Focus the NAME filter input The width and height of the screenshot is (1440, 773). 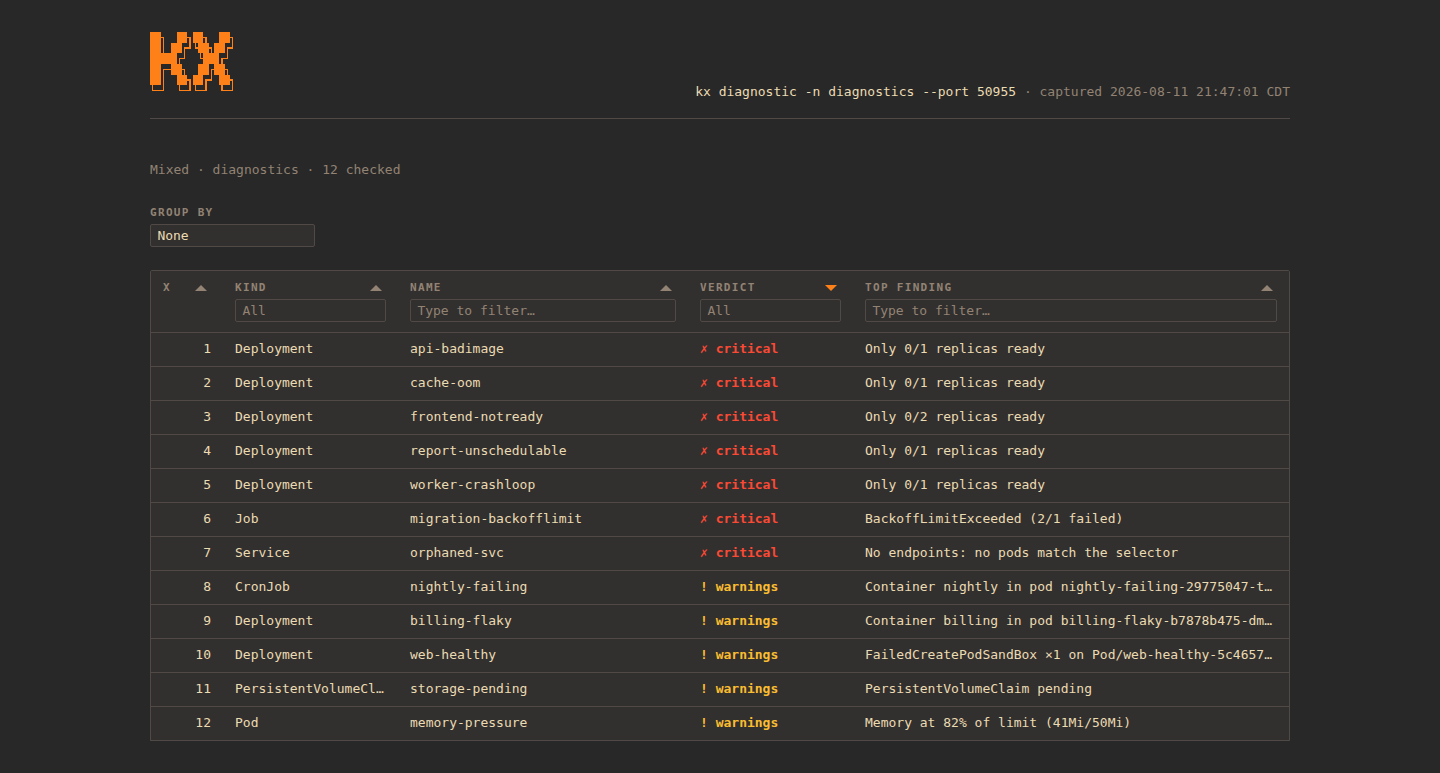543,311
